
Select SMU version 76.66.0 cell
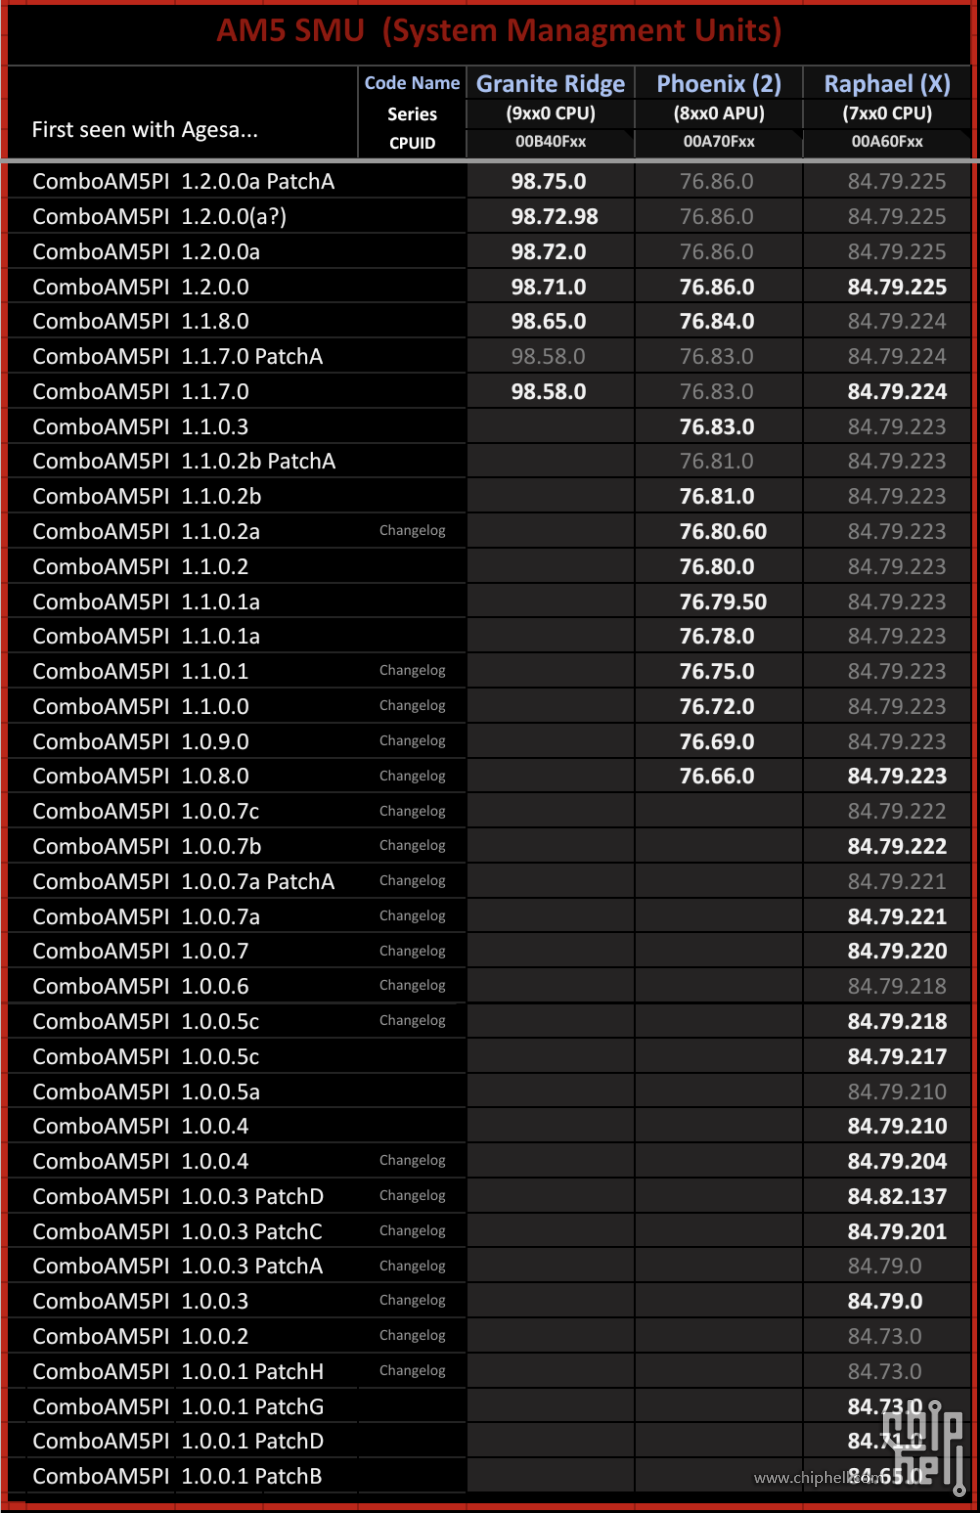pos(717,776)
